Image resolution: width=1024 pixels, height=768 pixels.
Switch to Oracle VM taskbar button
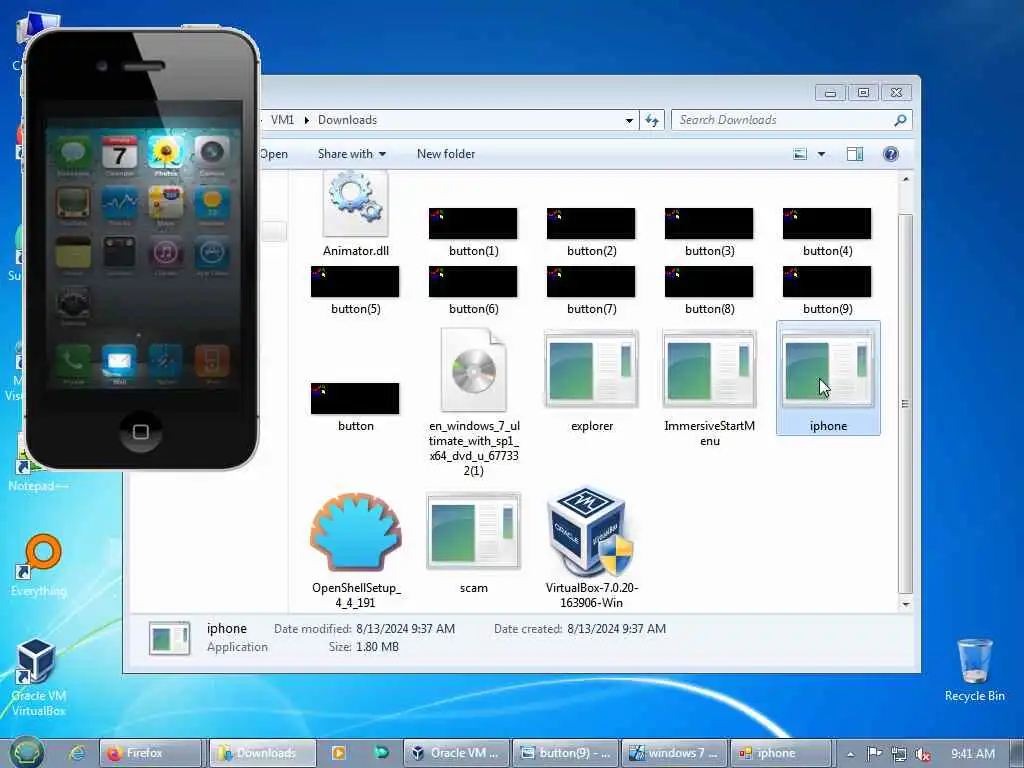tap(456, 753)
